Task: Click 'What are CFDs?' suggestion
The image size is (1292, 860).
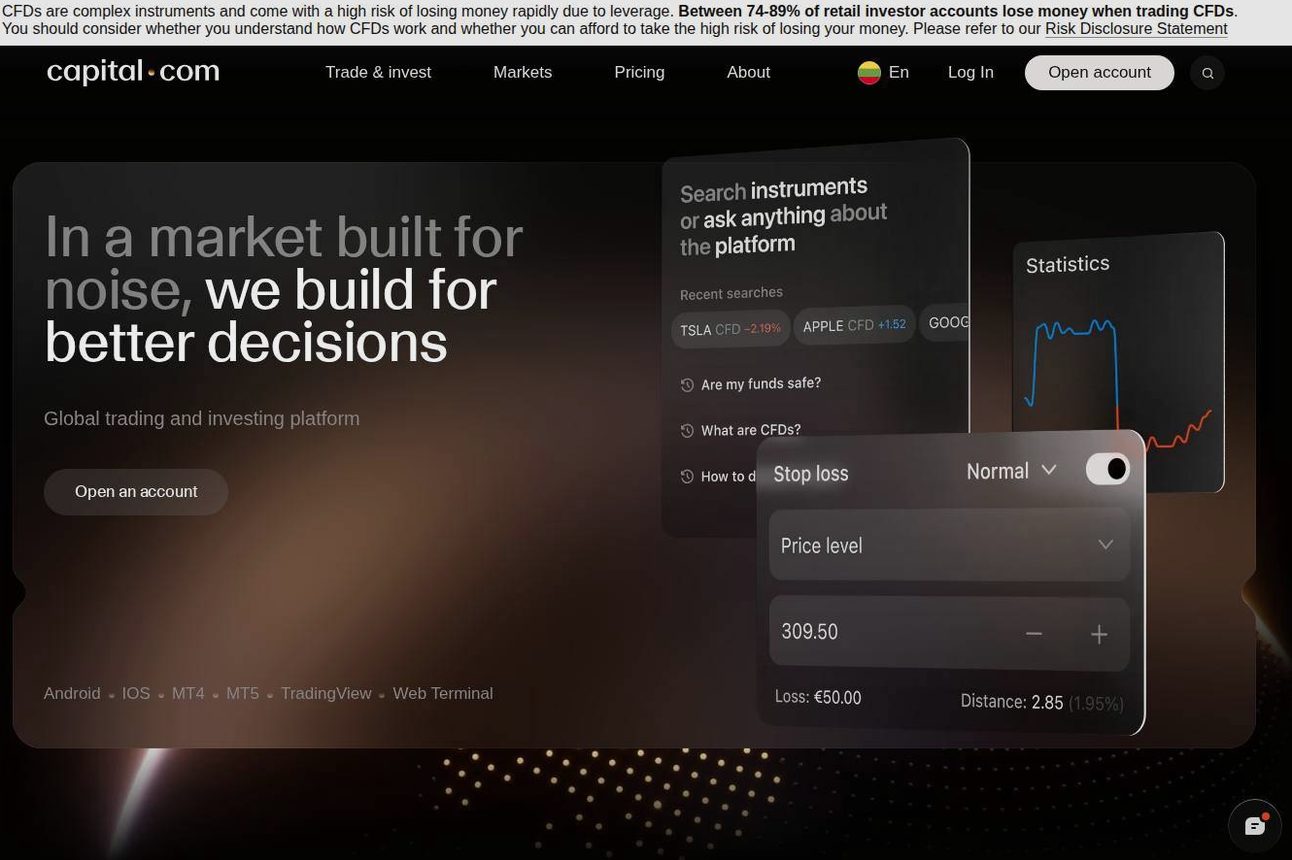Action: point(751,430)
